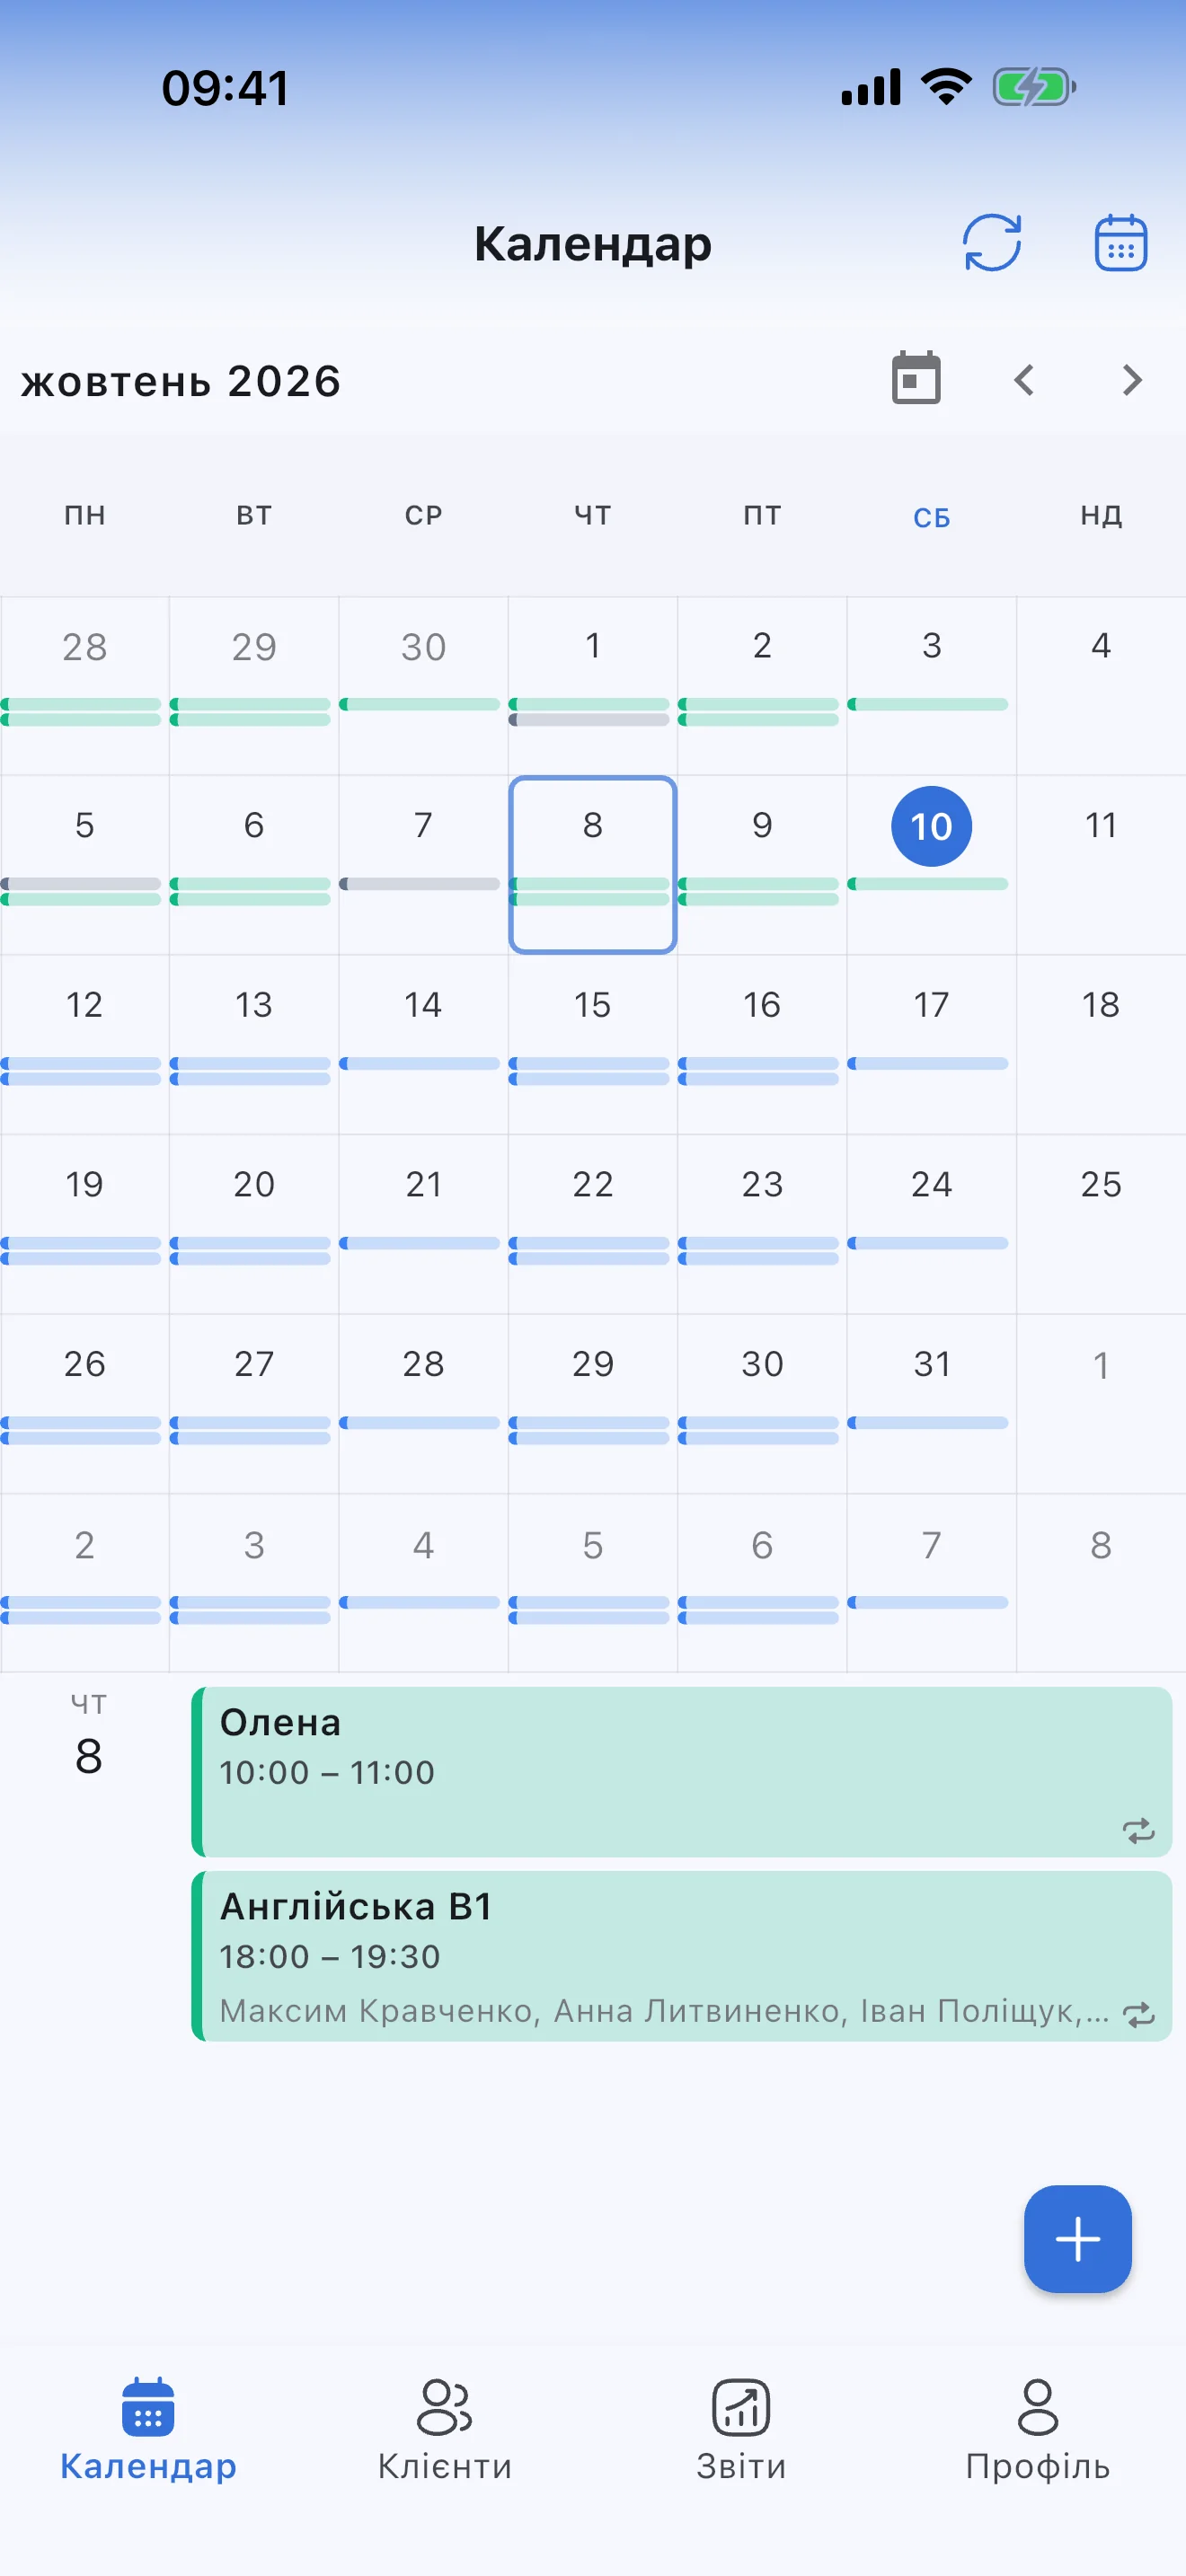The image size is (1186, 2576).
Task: Select the Календар tab icon
Action: (148, 2406)
